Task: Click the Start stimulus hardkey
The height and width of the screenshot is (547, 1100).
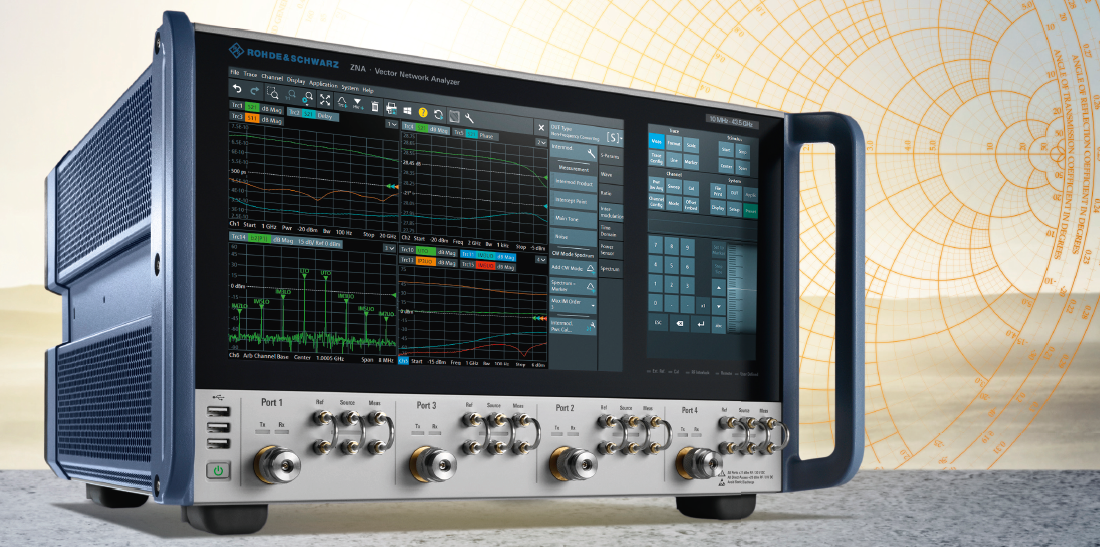Action: click(x=726, y=149)
